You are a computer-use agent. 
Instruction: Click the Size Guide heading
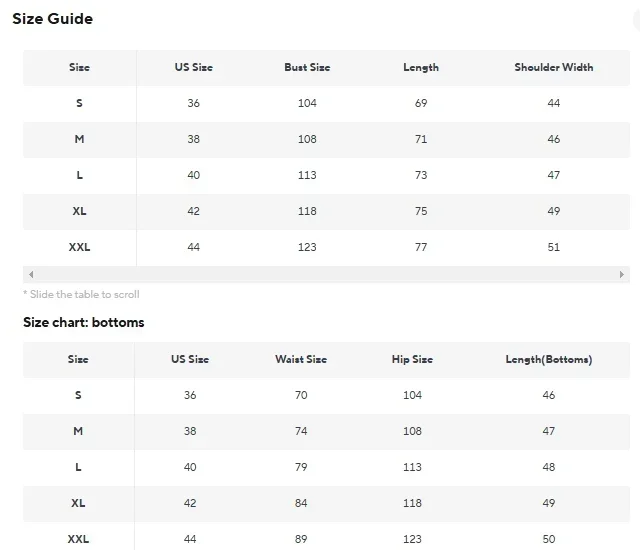click(x=53, y=19)
